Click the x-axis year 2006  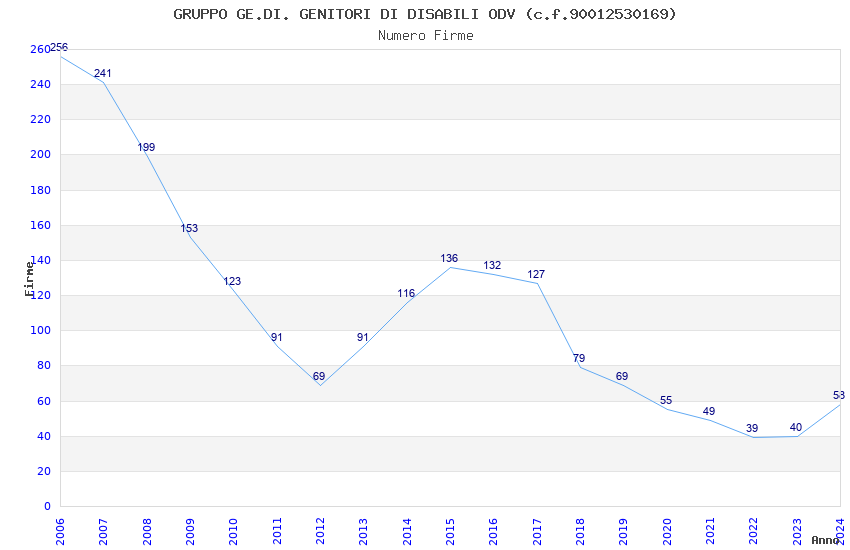(60, 532)
